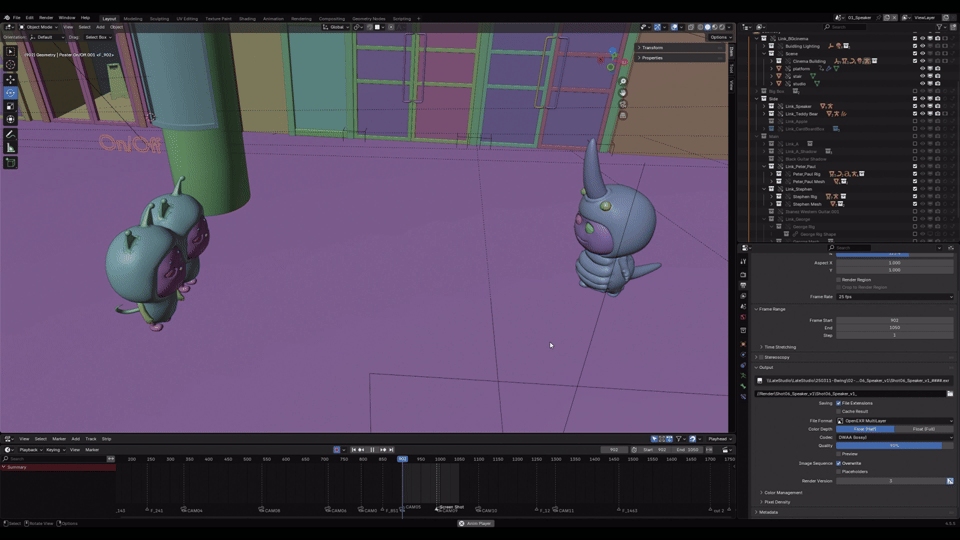Jump to timeline end frame
The image size is (960, 540).
[x=391, y=450]
